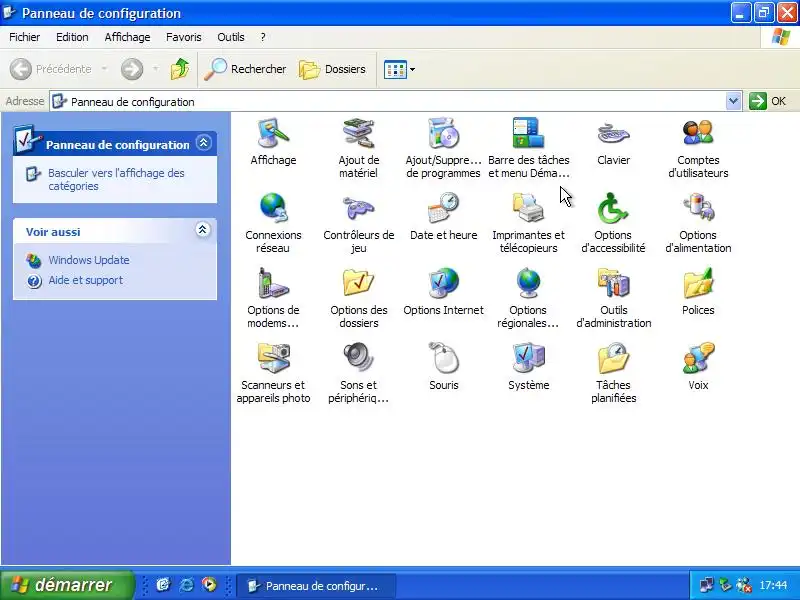The width and height of the screenshot is (800, 600).
Task: Open the views icon dropdown
Action: (x=399, y=69)
